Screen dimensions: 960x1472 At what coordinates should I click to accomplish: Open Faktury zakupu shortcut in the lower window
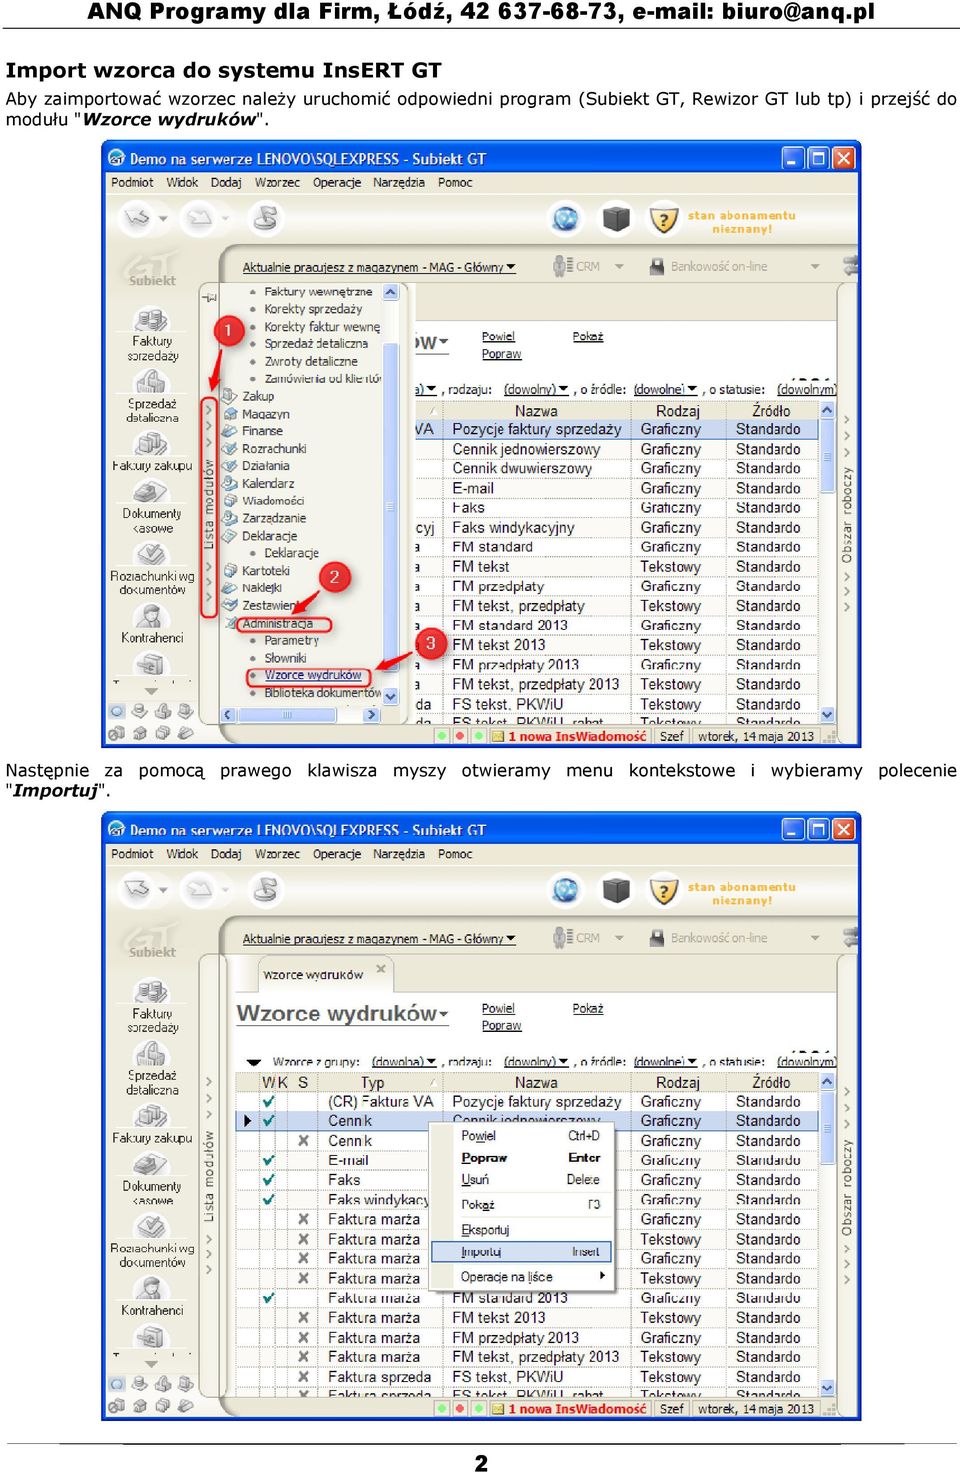[x=152, y=1124]
